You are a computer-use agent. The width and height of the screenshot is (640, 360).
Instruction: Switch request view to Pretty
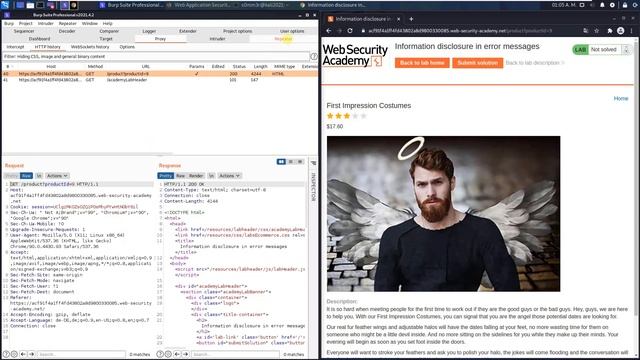pos(11,176)
